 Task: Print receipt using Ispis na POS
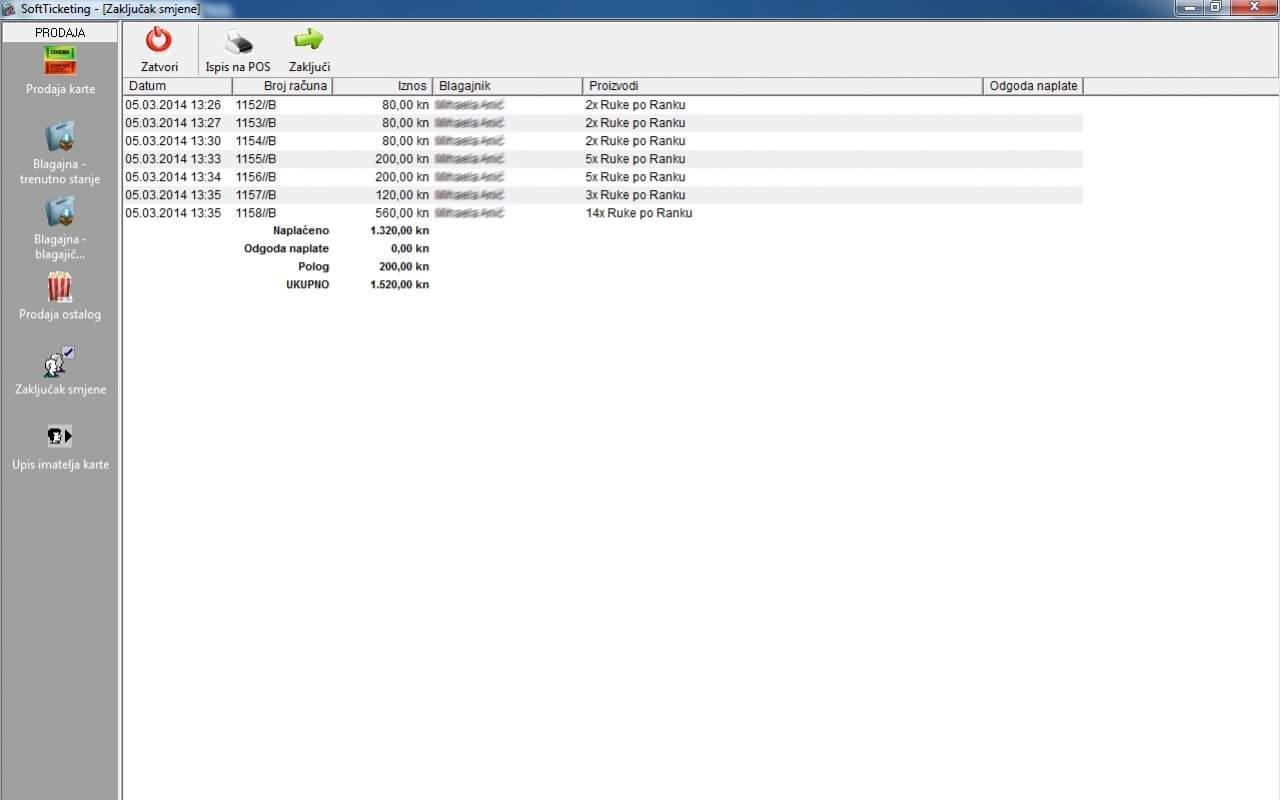(238, 42)
